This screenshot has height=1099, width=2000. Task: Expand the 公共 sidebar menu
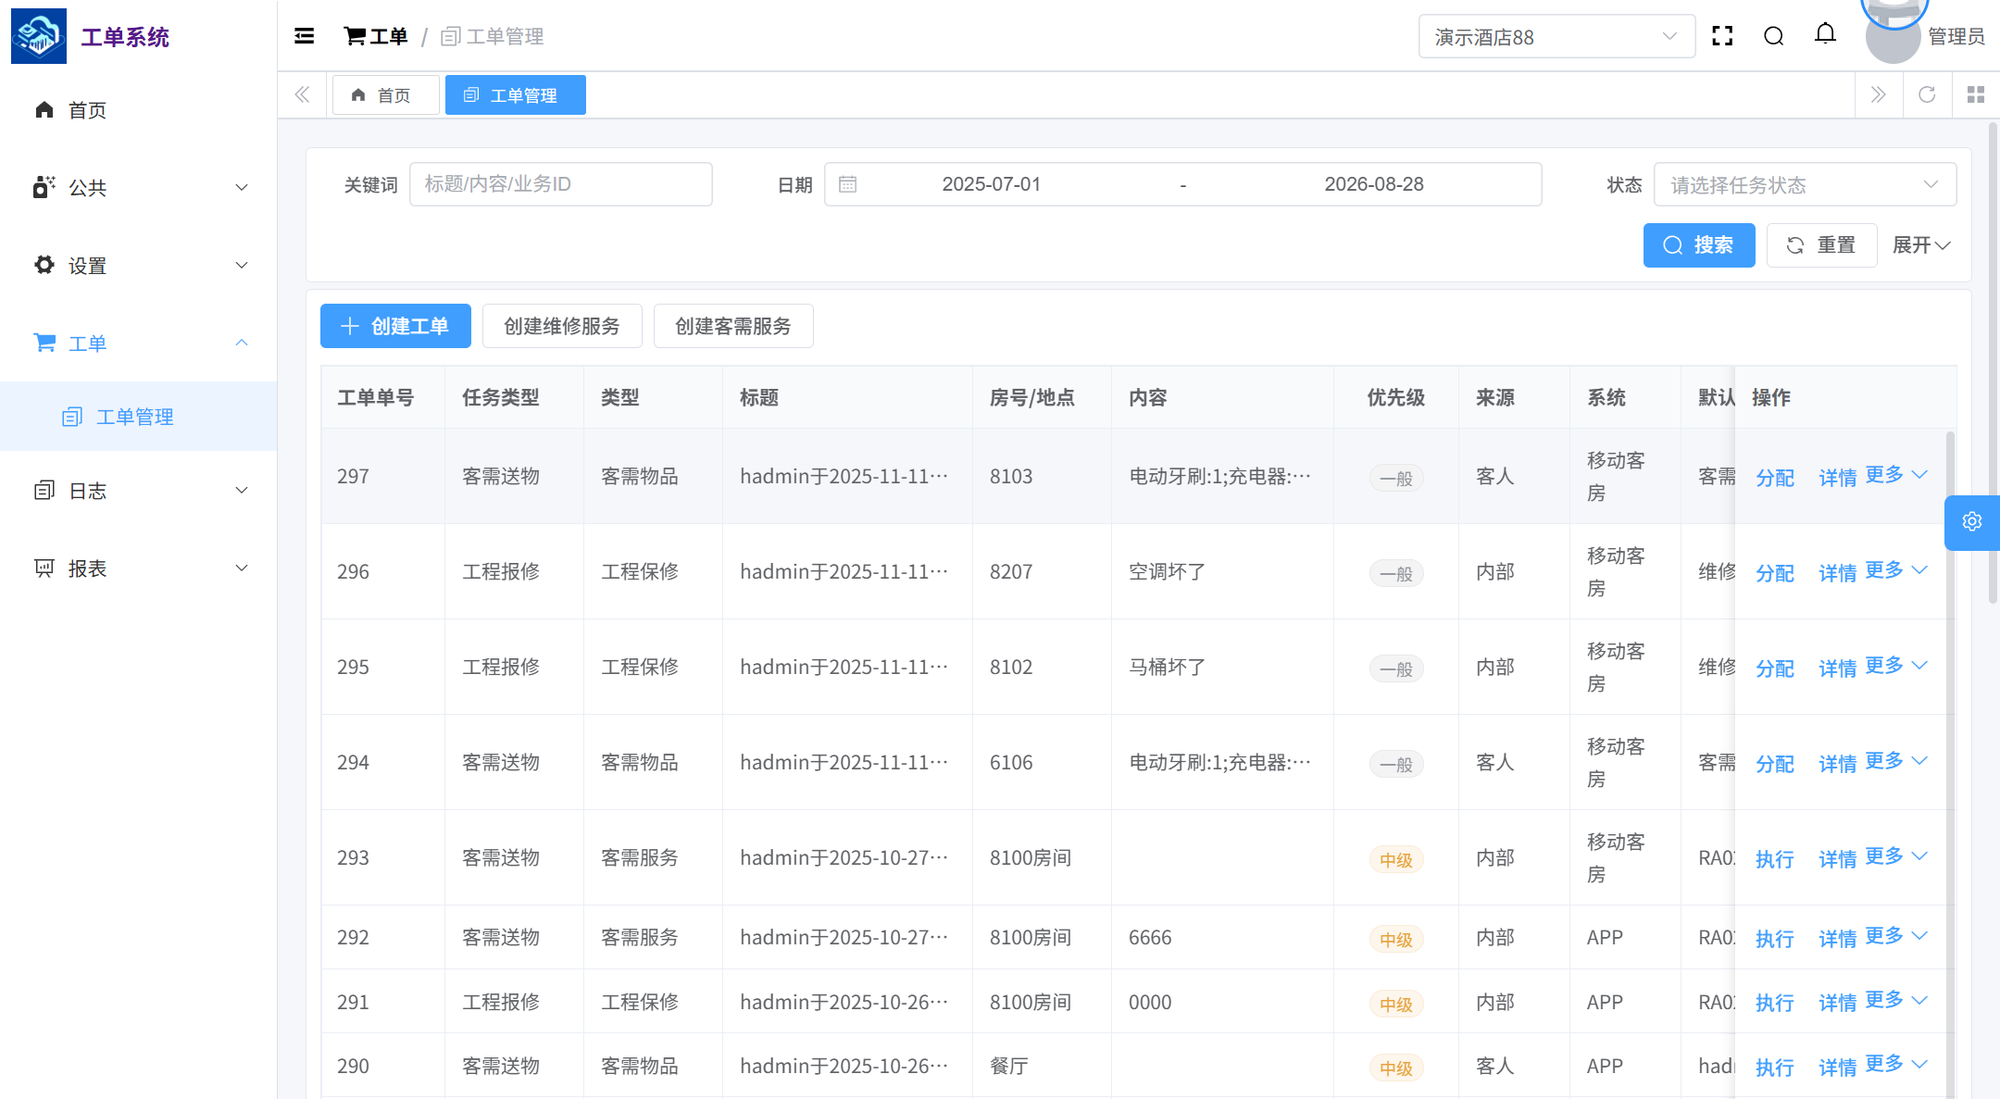138,187
